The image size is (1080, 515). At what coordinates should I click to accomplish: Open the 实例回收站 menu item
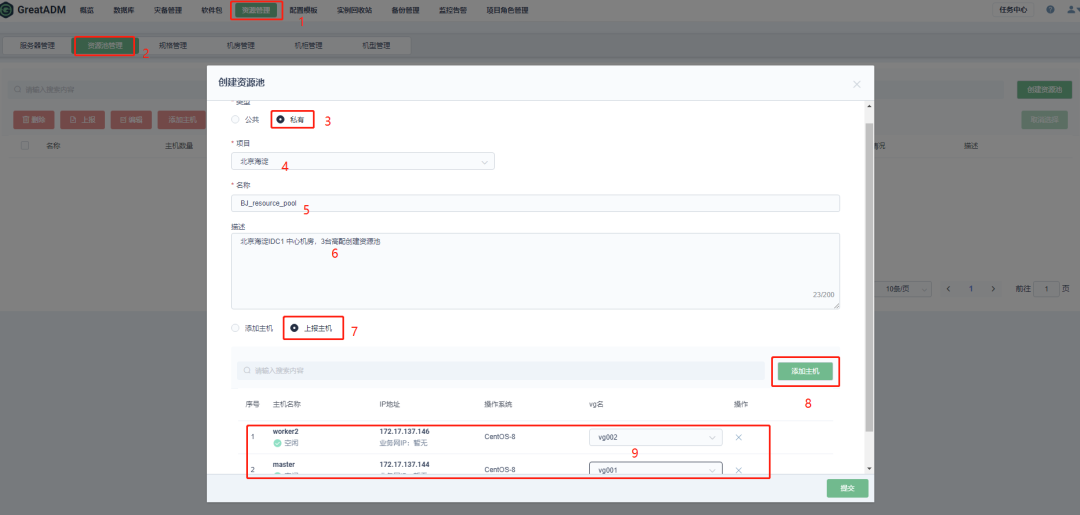pyautogui.click(x=355, y=10)
